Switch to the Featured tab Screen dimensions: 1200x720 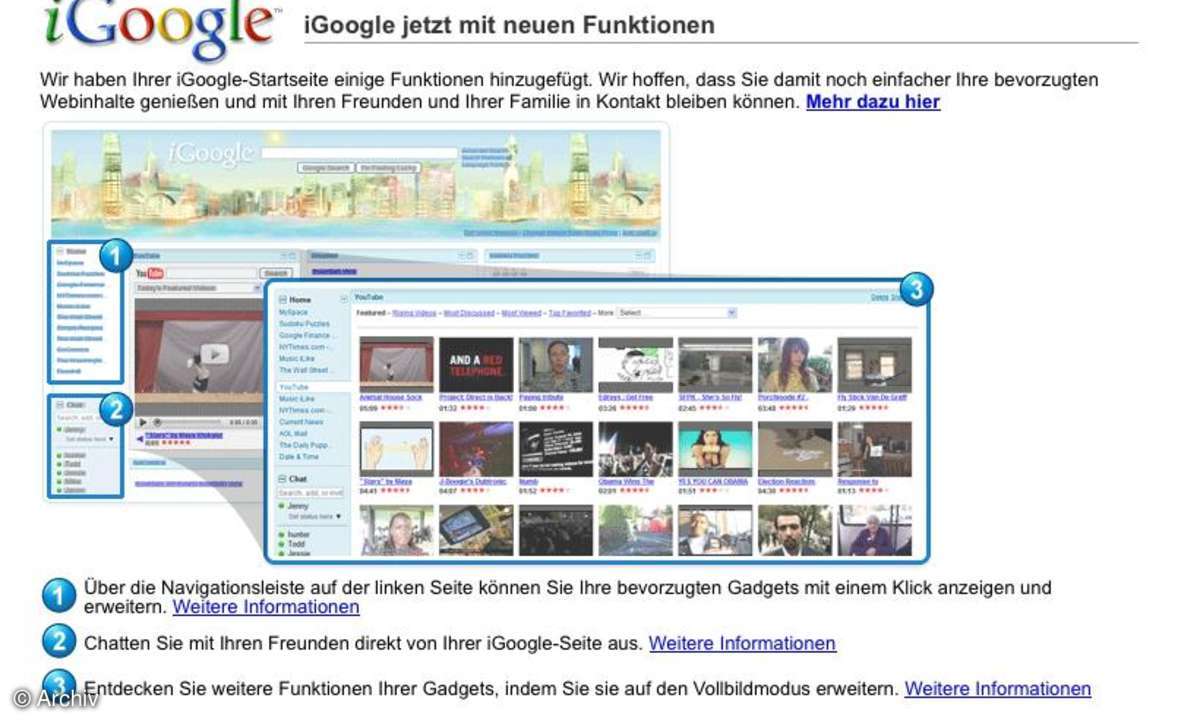click(371, 313)
